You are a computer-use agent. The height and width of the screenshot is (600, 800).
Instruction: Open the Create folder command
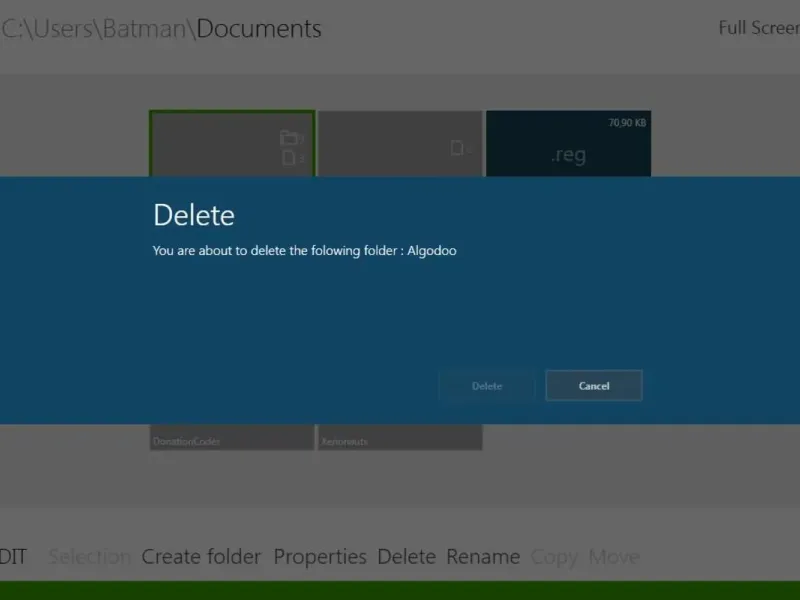point(201,557)
